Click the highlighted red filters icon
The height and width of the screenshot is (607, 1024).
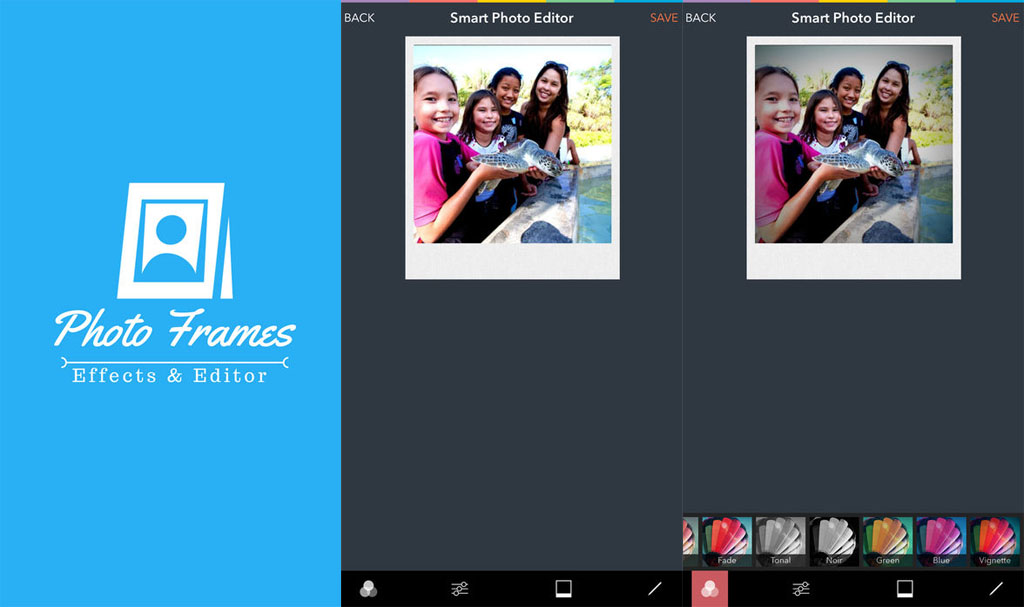point(710,589)
